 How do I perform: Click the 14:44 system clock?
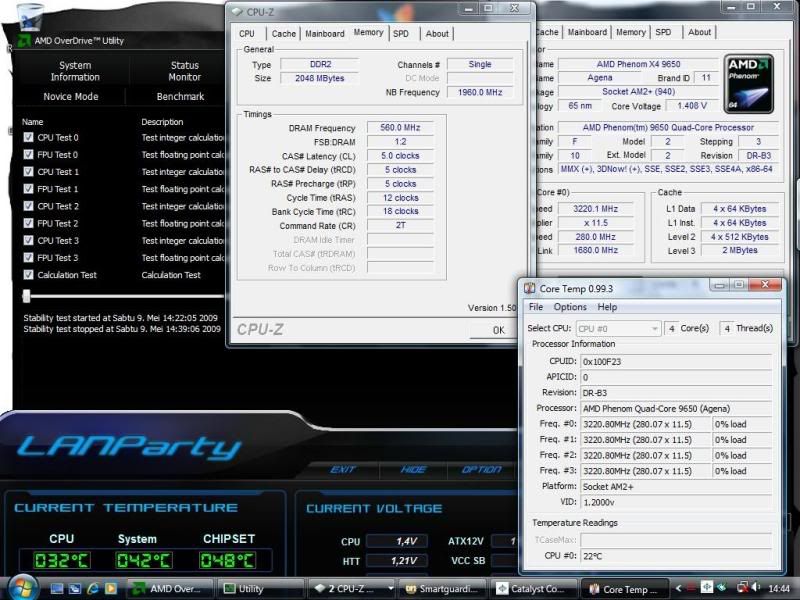pyautogui.click(x=779, y=588)
